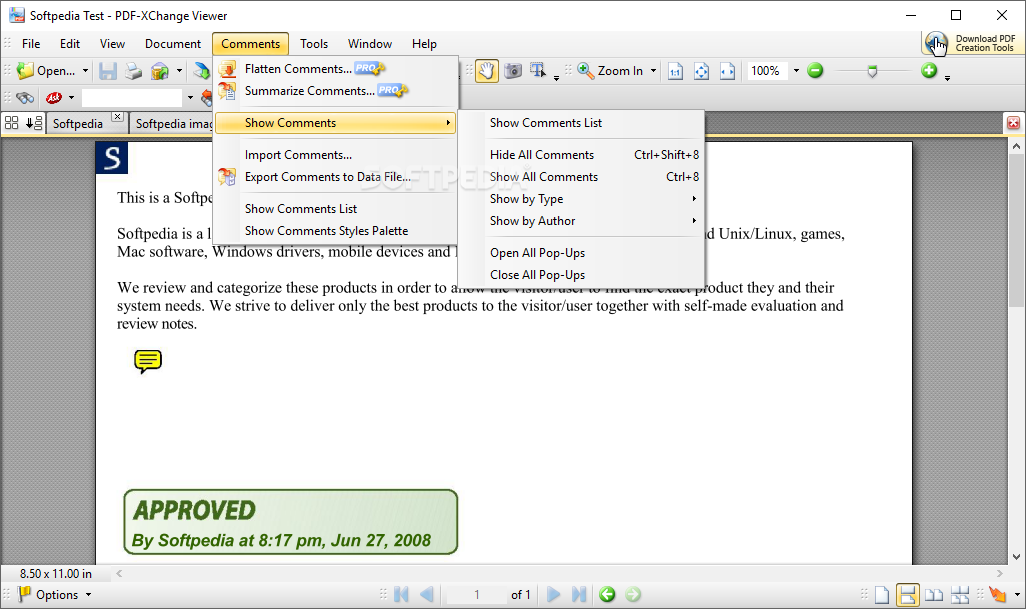Choose Close All Pop-Ups
This screenshot has width=1026, height=609.
(582, 275)
